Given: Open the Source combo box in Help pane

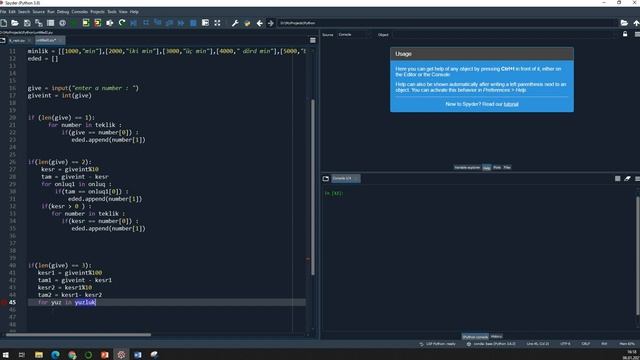Looking at the screenshot, I should 355,35.
